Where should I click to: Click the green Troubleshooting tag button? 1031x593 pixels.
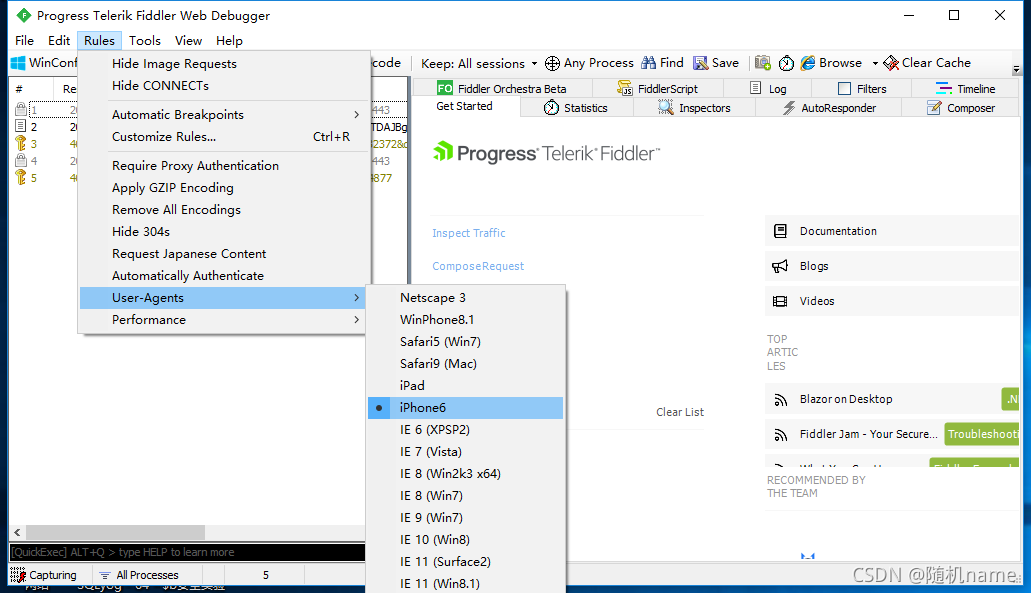coord(982,434)
